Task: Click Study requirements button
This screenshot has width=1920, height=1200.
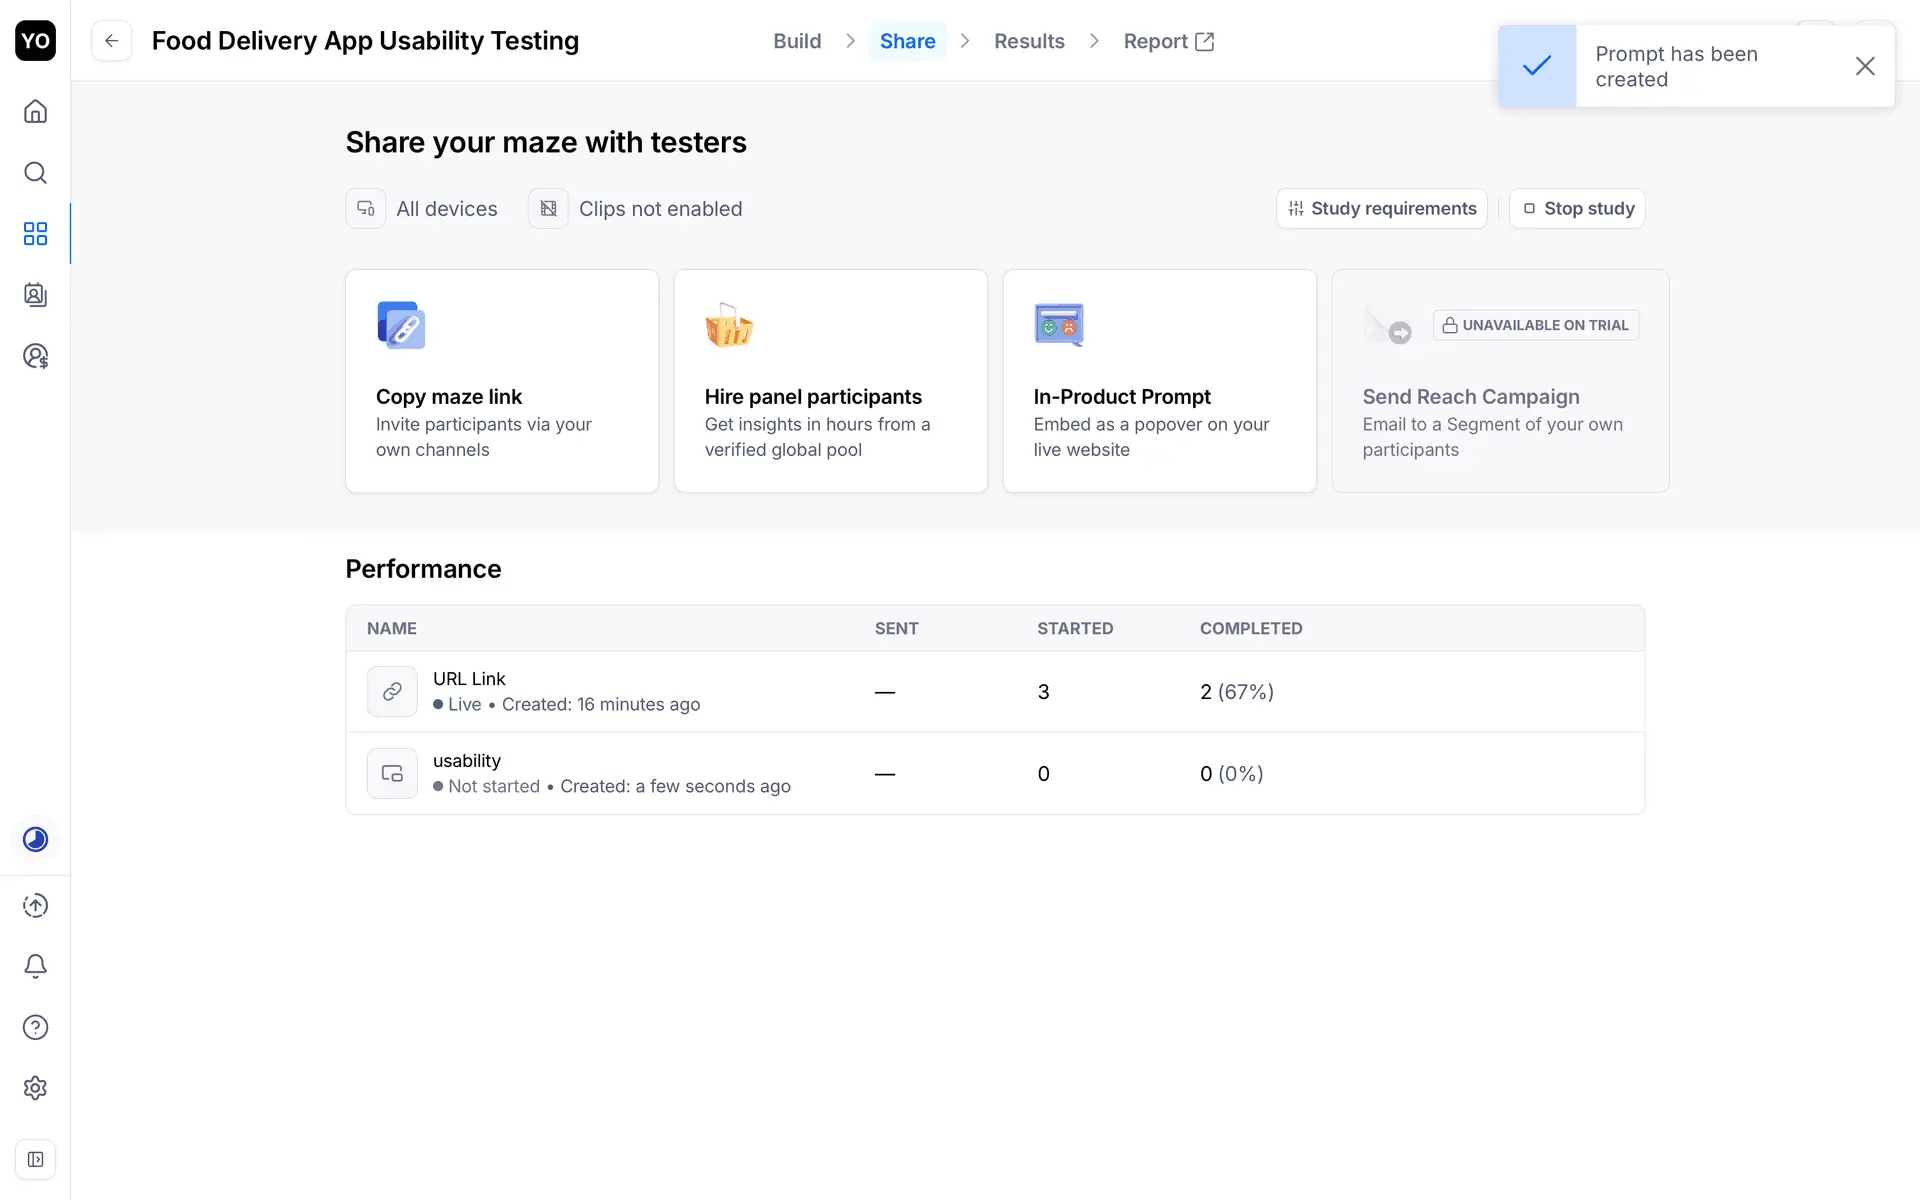Action: tap(1381, 208)
